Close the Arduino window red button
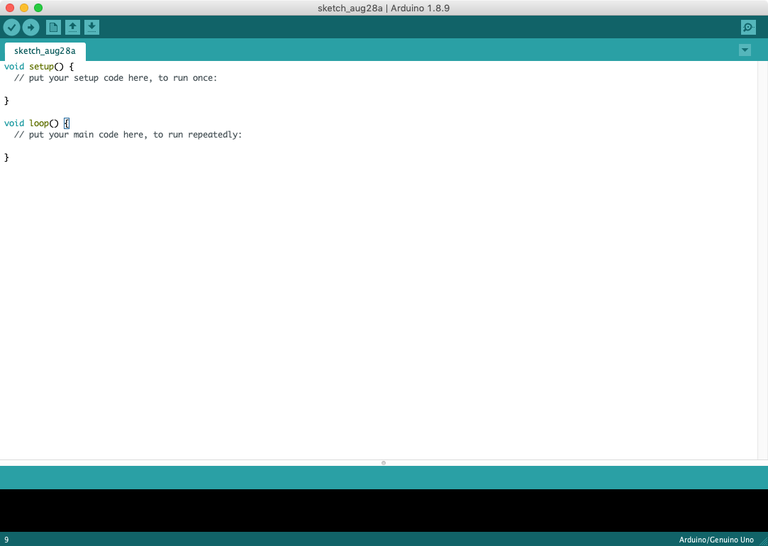Viewport: 768px width, 546px height. click(10, 7)
